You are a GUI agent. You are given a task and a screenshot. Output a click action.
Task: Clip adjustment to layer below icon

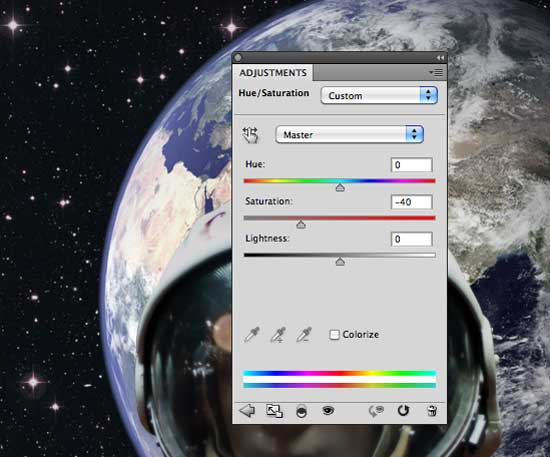(x=301, y=411)
